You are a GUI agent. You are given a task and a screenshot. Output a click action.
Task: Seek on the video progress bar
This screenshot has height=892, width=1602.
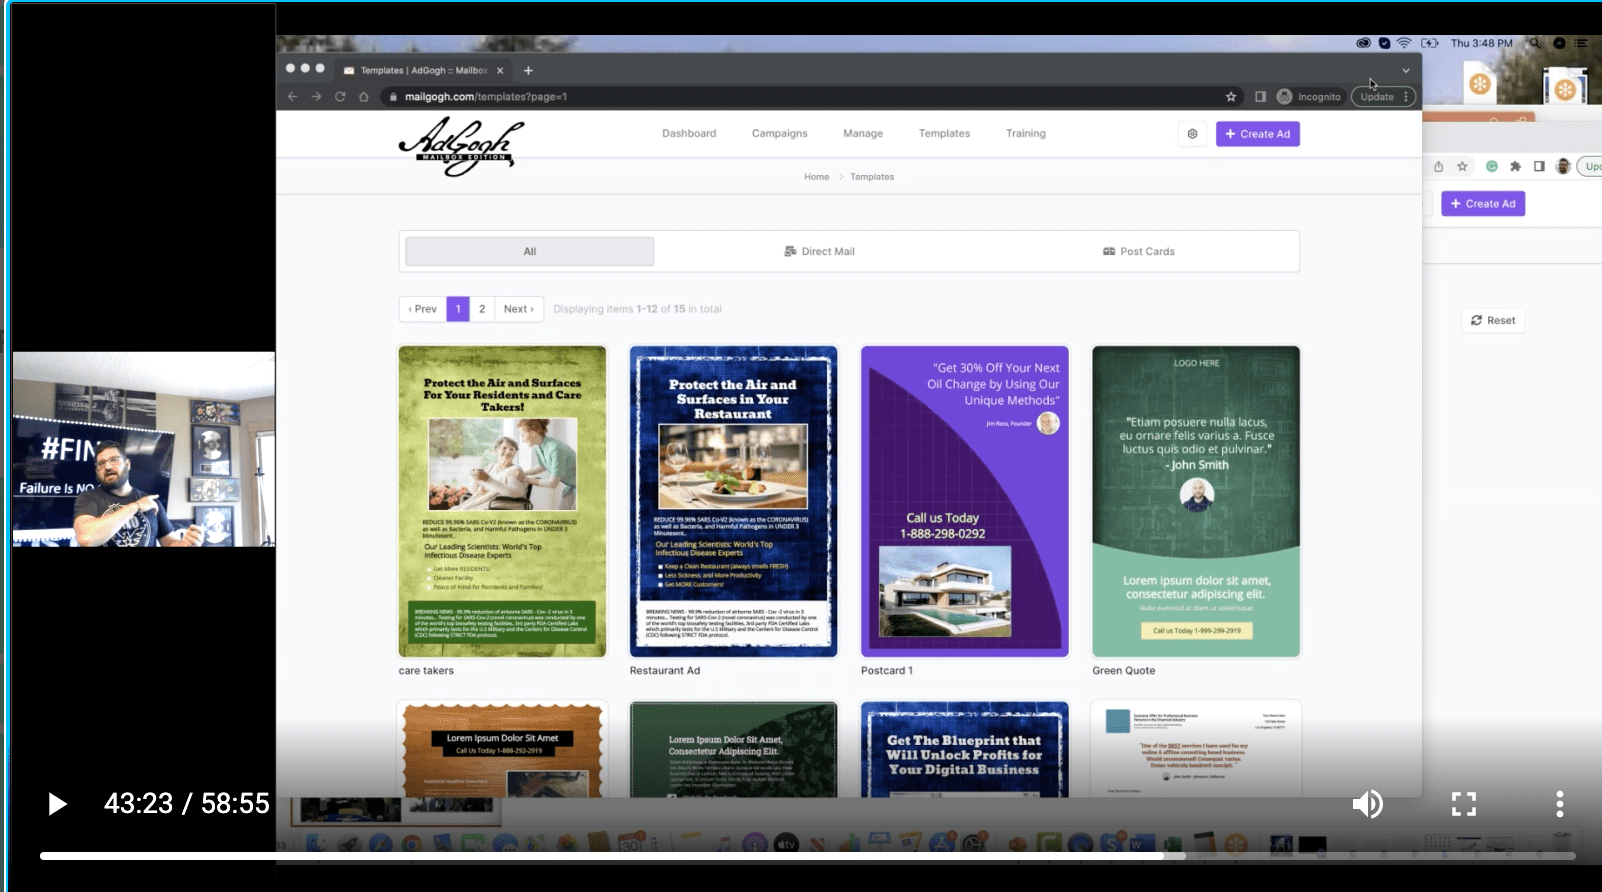click(808, 856)
